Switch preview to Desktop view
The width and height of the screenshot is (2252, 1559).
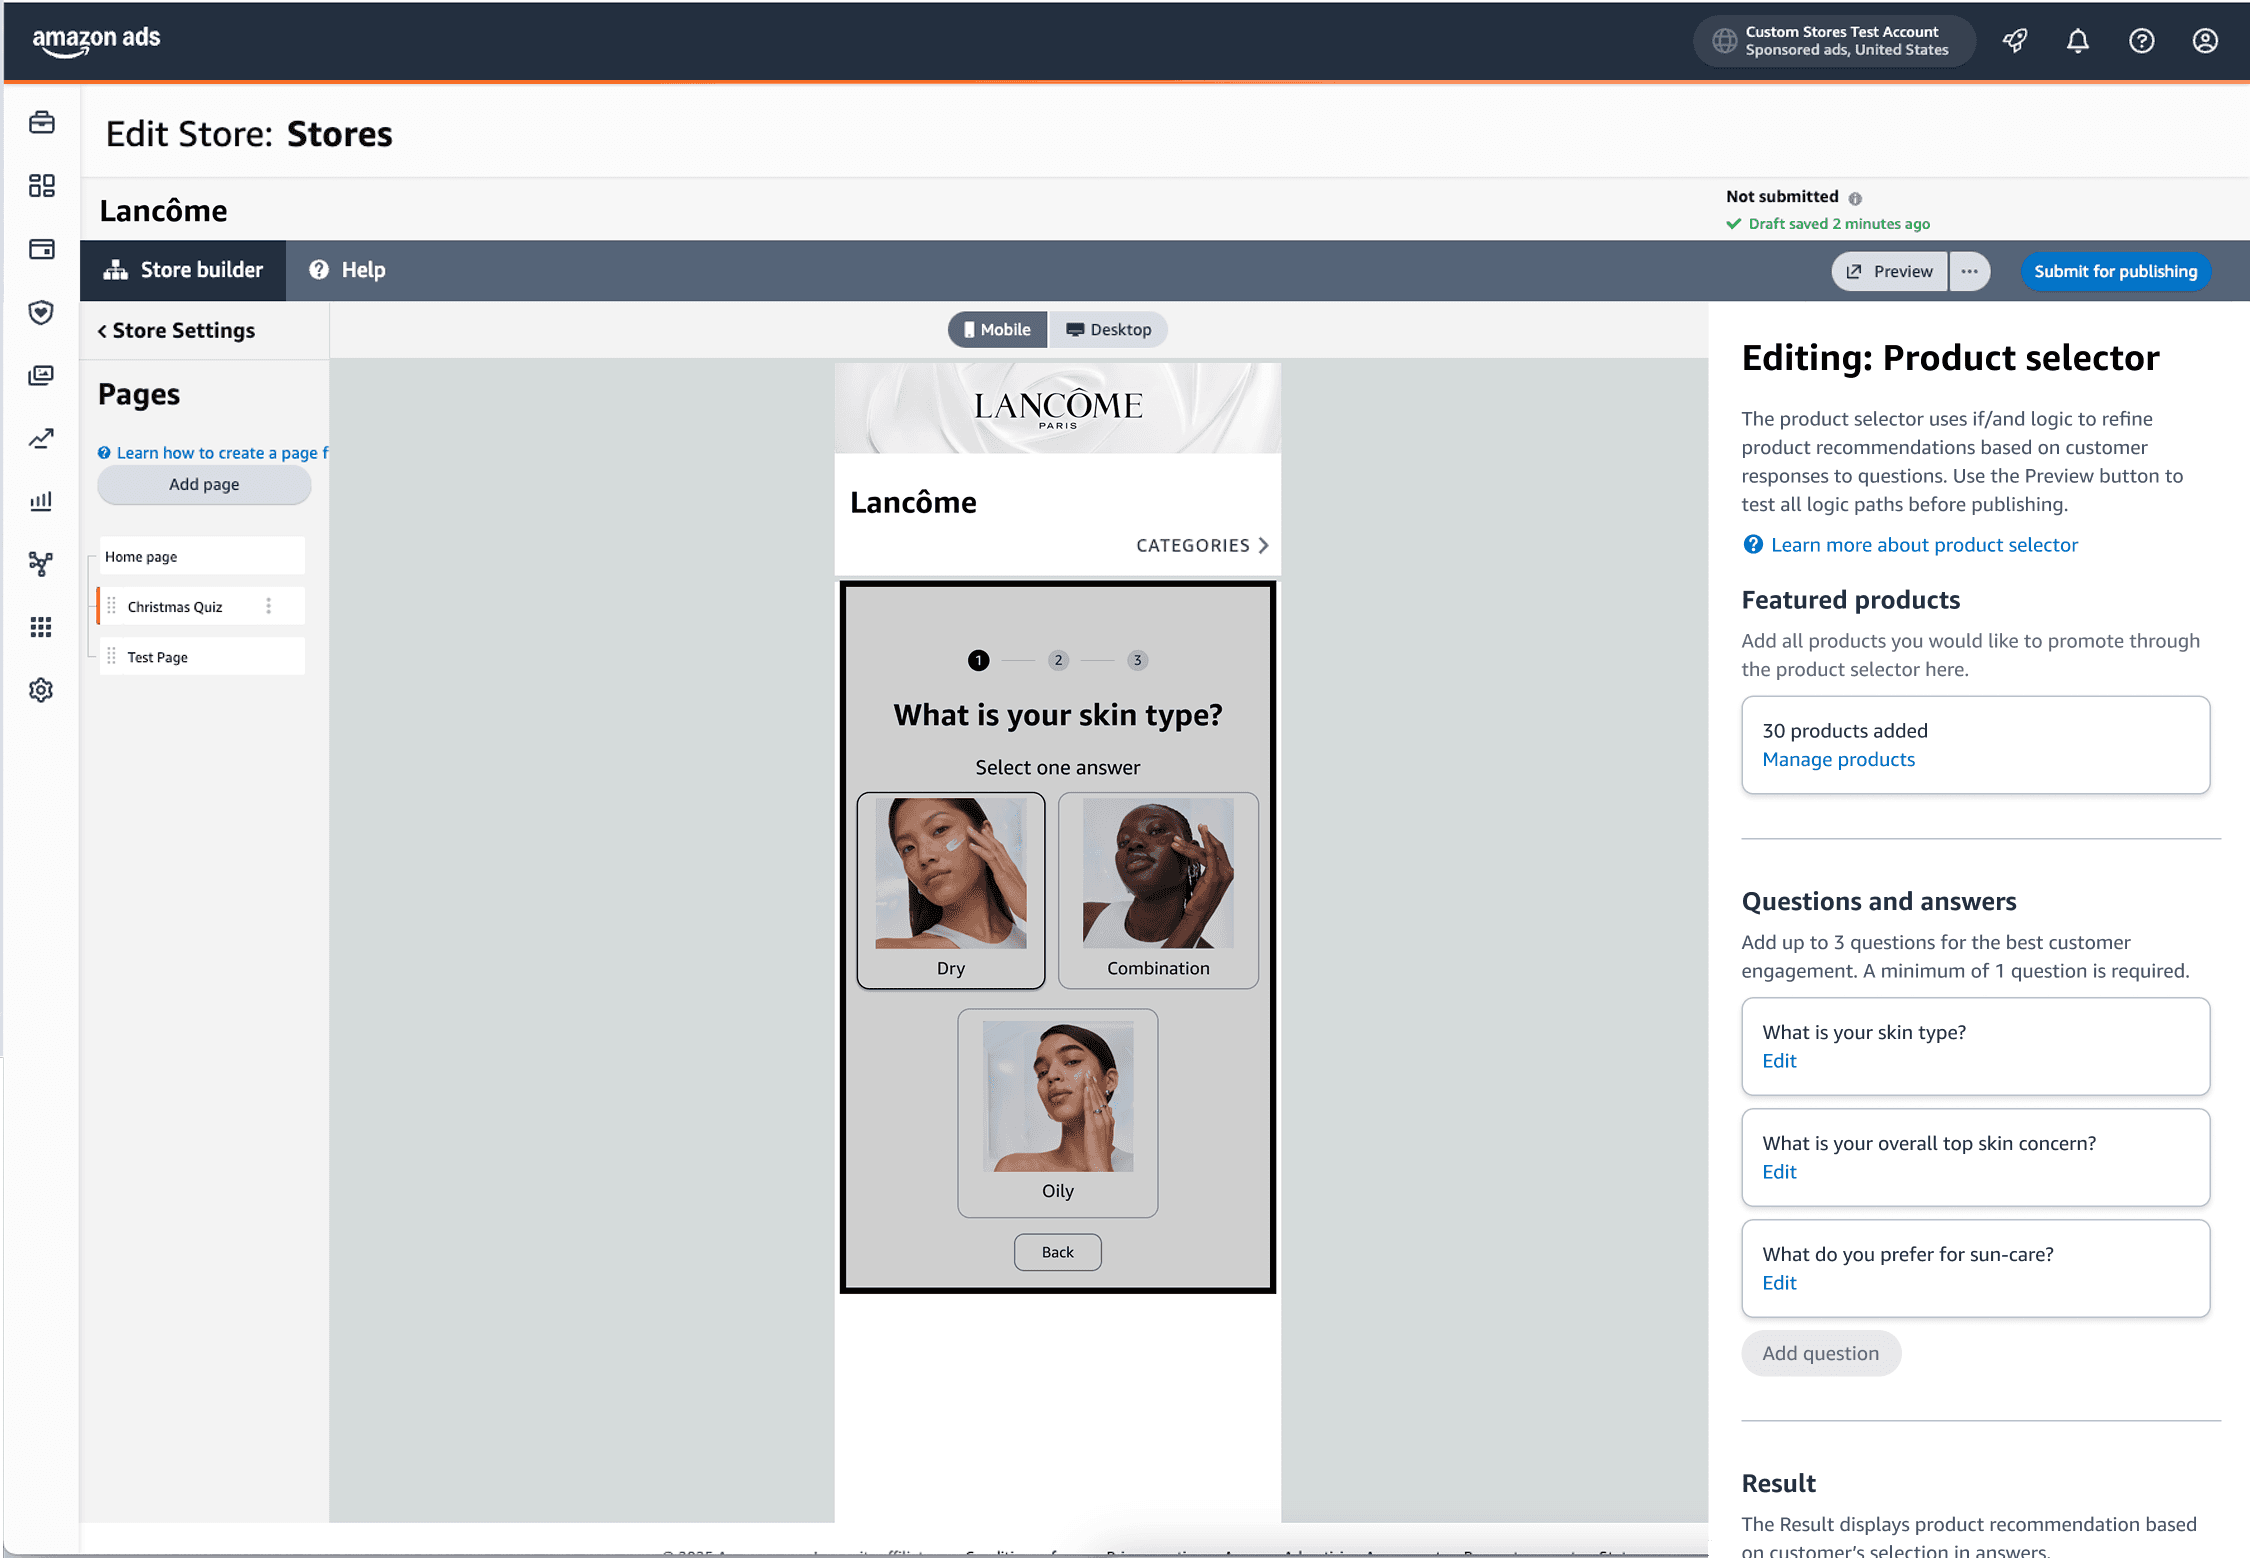(x=1108, y=330)
